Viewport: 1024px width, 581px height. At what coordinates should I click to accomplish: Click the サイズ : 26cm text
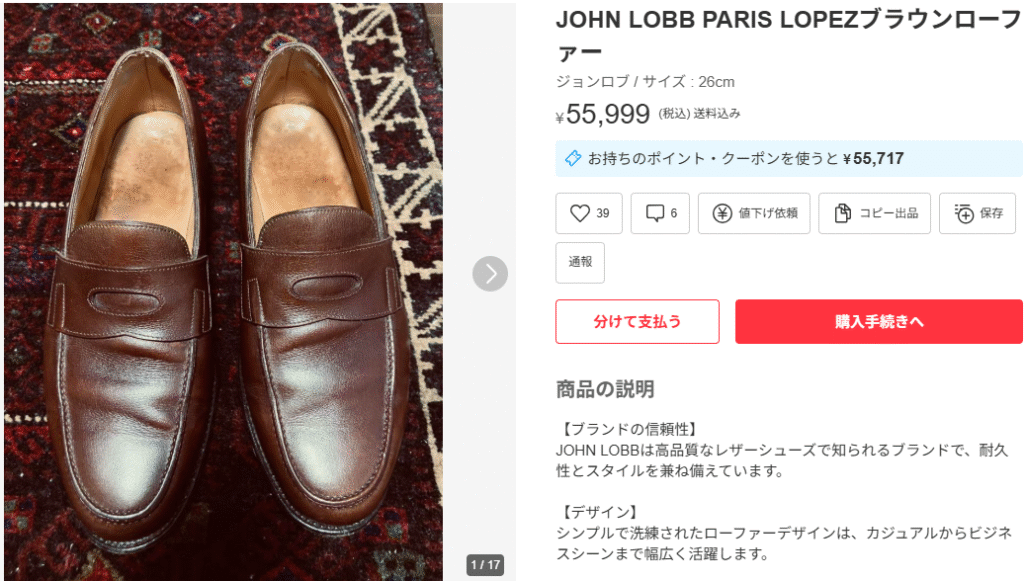click(688, 82)
